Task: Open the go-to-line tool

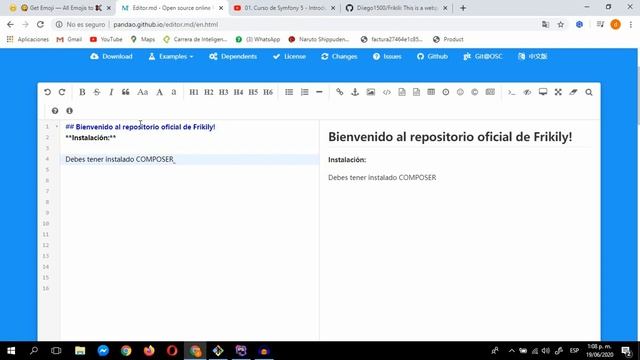Action: click(x=511, y=92)
